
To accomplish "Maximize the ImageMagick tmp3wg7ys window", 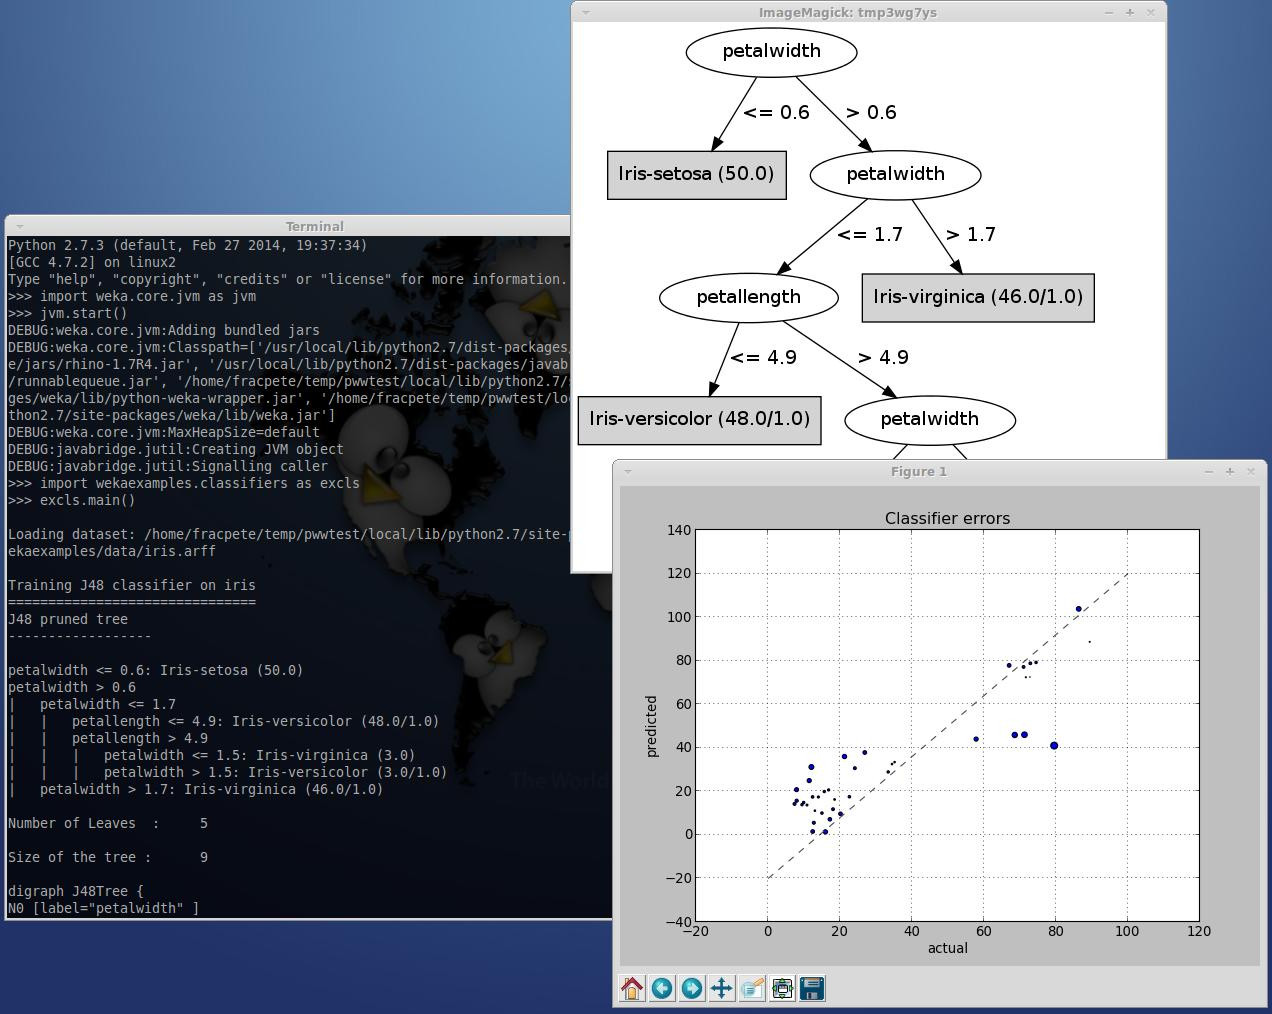I will tap(1130, 13).
